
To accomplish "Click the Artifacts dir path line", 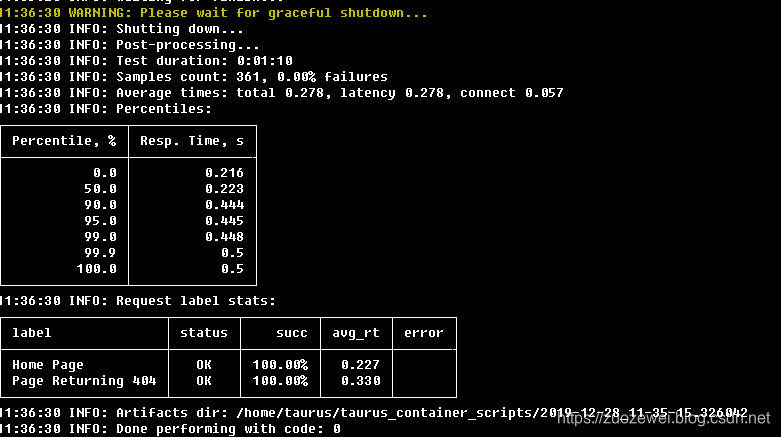I will point(374,413).
